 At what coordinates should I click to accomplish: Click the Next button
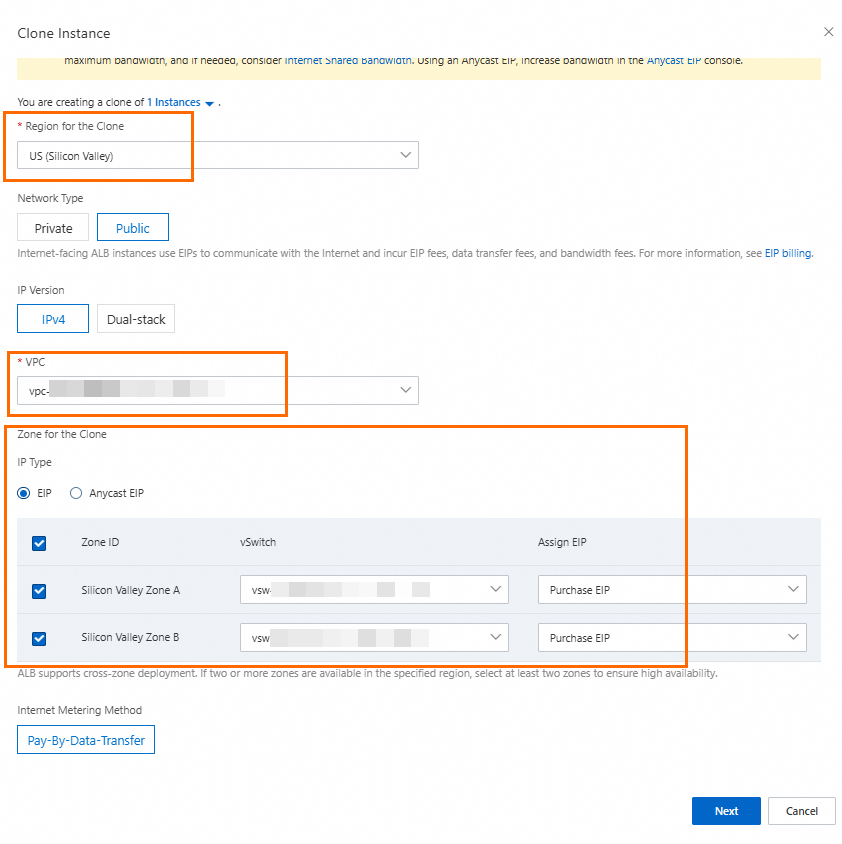point(726,811)
